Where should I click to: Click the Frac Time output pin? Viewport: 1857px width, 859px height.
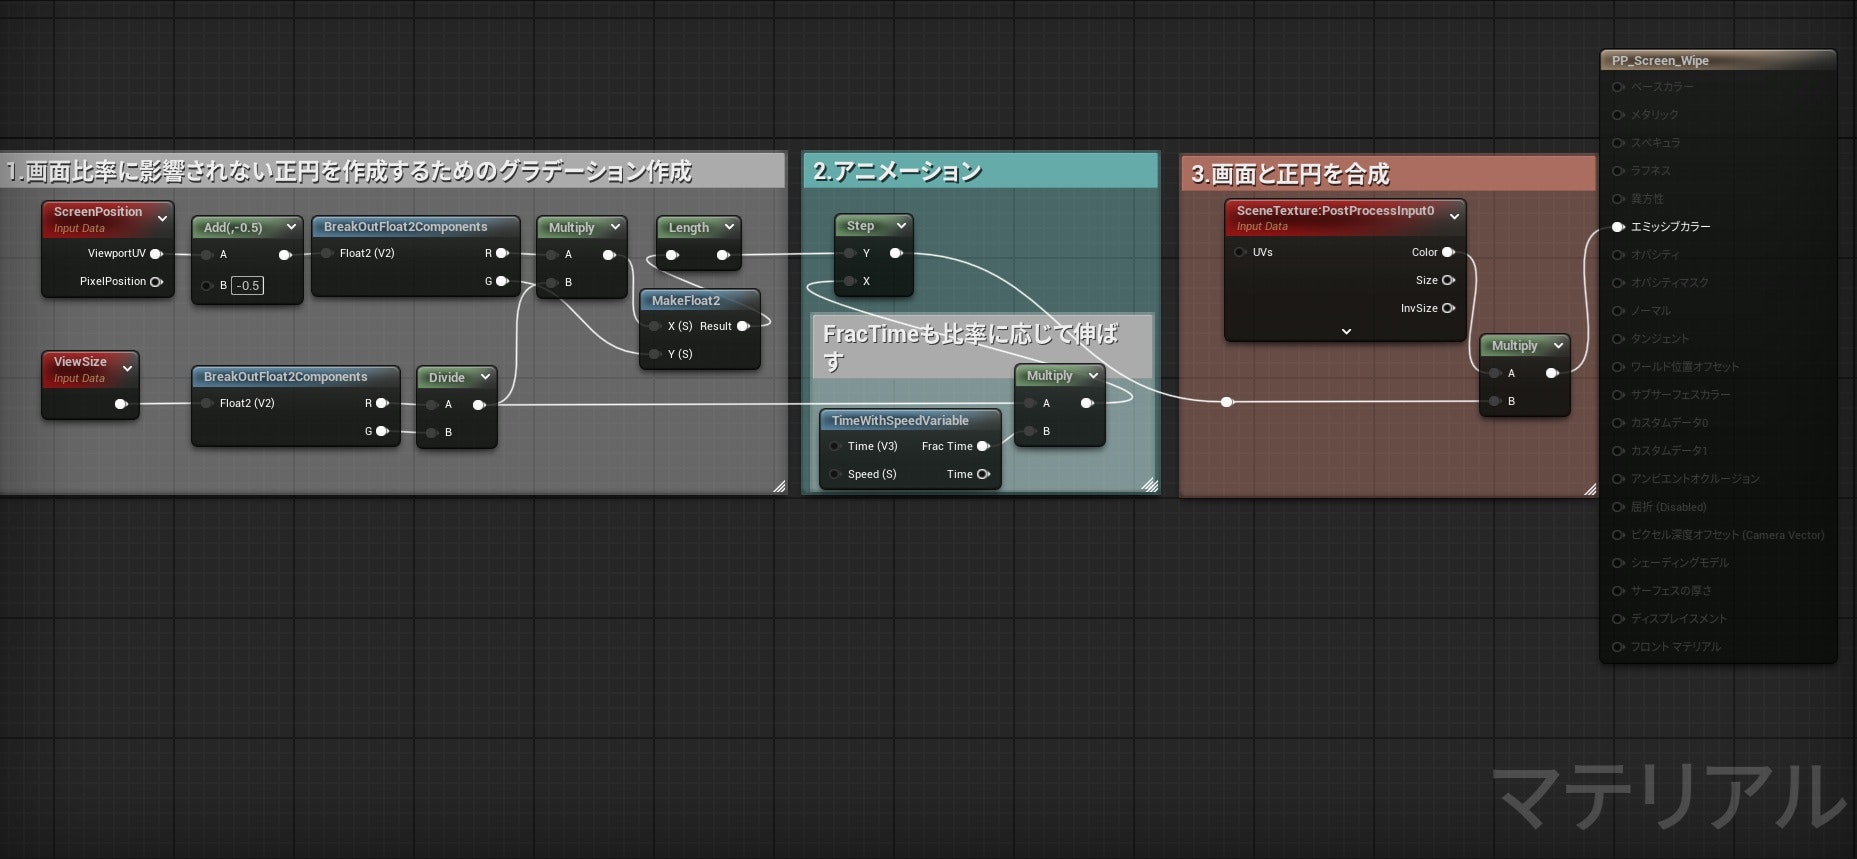(x=983, y=446)
